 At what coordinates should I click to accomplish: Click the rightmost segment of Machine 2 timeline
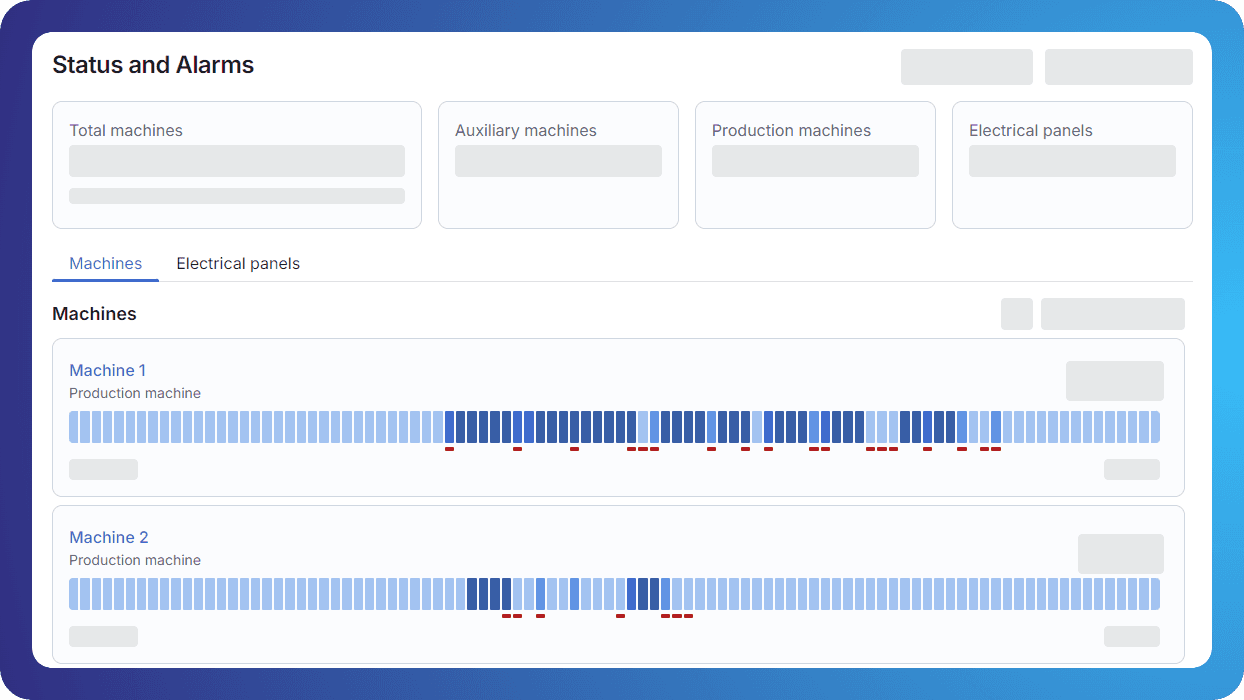point(1155,594)
